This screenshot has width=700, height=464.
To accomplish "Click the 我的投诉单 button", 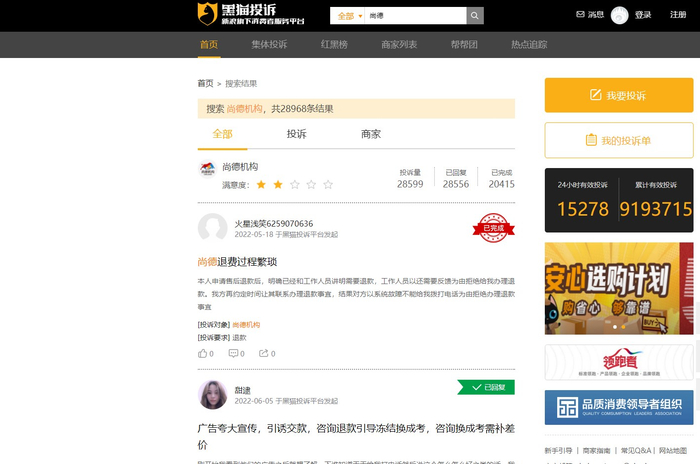I will coord(619,140).
